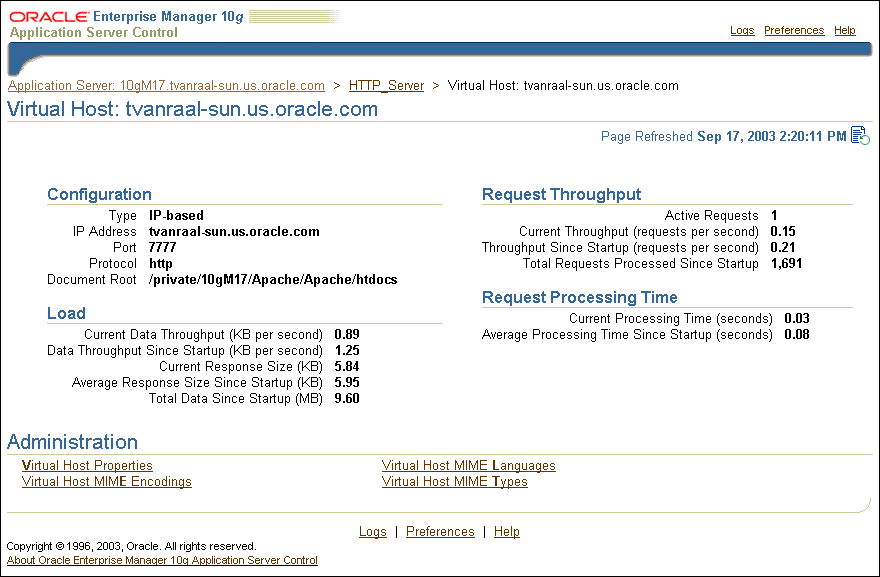The width and height of the screenshot is (880, 577).
Task: Click Average Response Size value 5.95
Action: click(x=347, y=383)
